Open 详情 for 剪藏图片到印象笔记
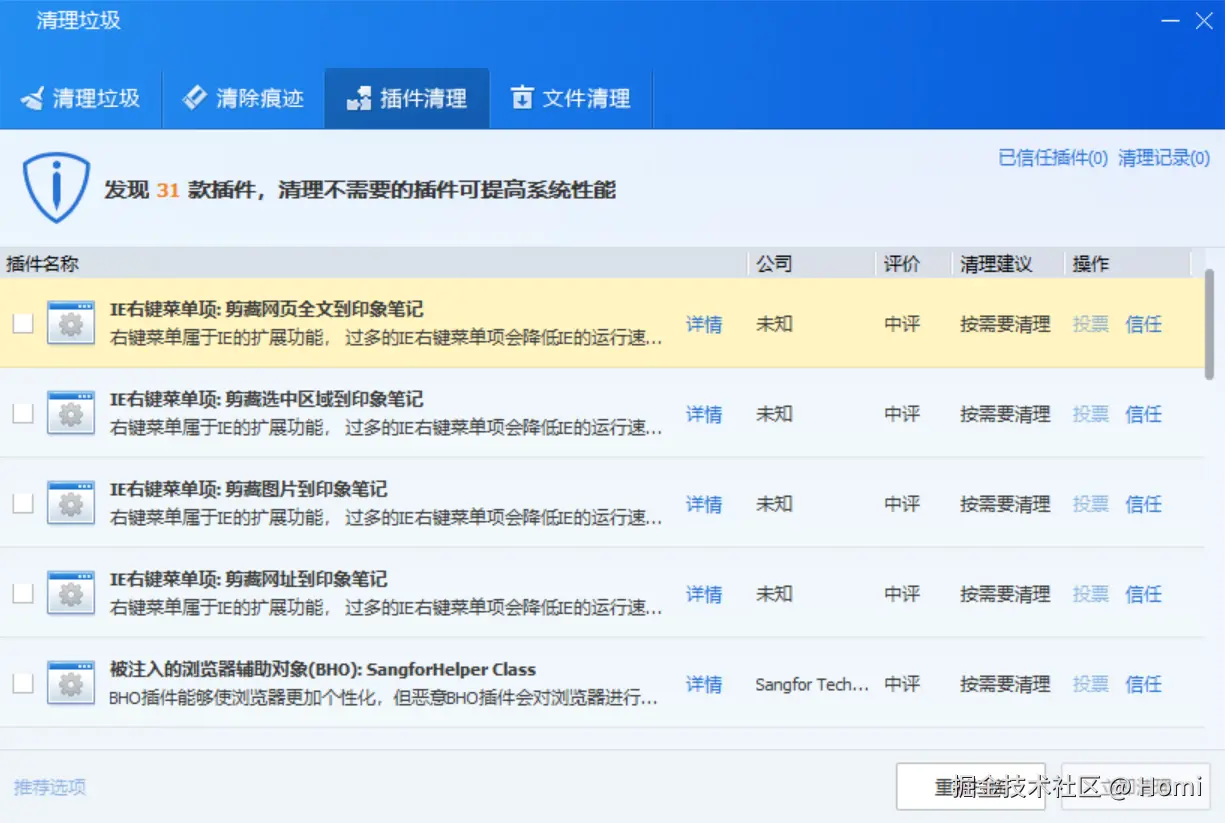 pos(704,504)
